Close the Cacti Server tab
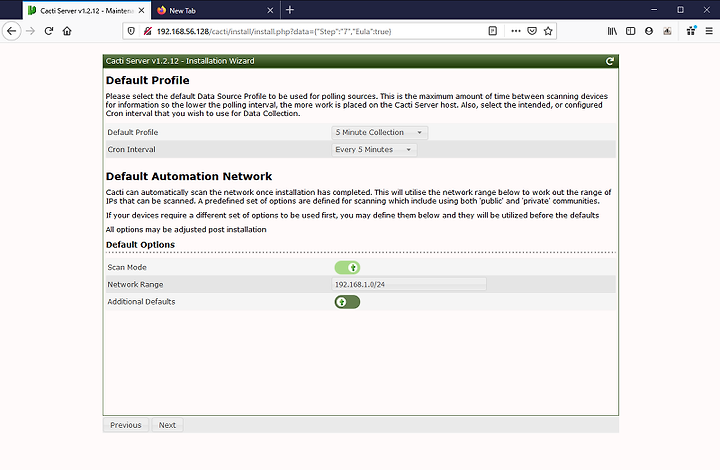 click(141, 10)
